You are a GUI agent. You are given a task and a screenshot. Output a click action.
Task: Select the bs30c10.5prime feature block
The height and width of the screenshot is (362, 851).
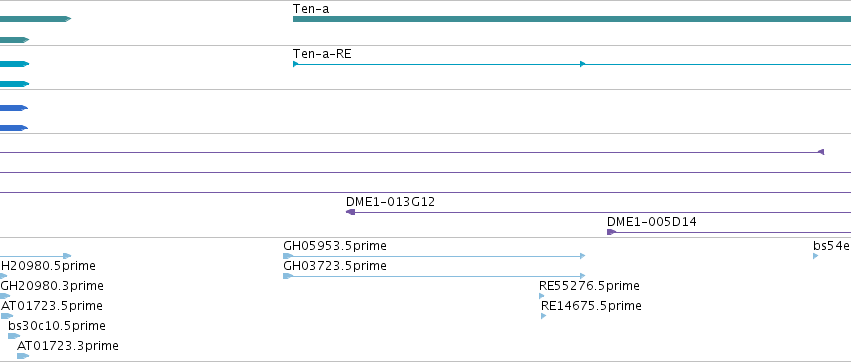[x=14, y=336]
